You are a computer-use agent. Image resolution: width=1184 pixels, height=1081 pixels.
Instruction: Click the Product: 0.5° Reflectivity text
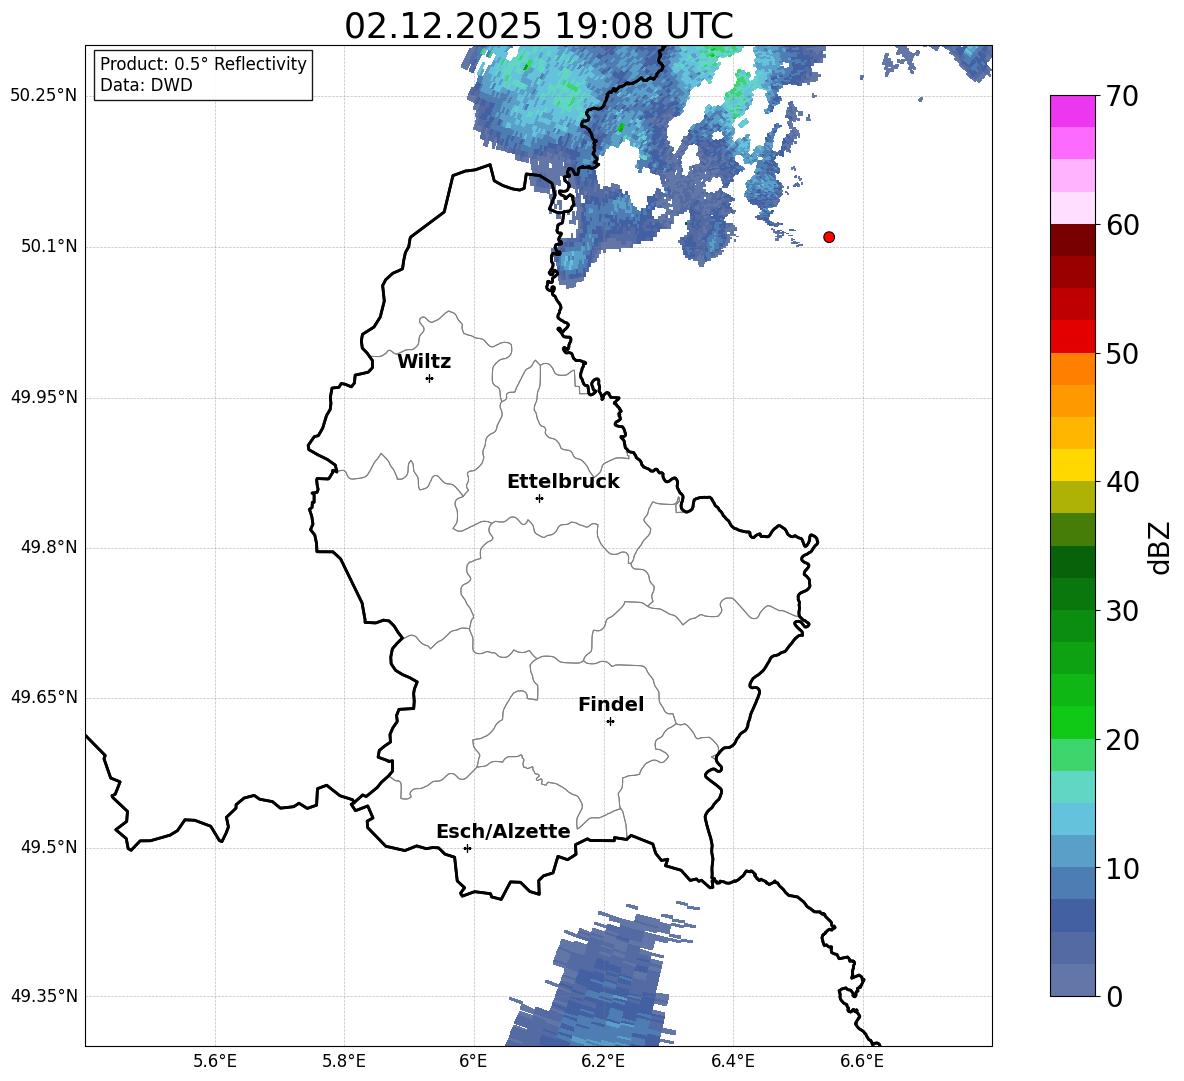coord(203,64)
